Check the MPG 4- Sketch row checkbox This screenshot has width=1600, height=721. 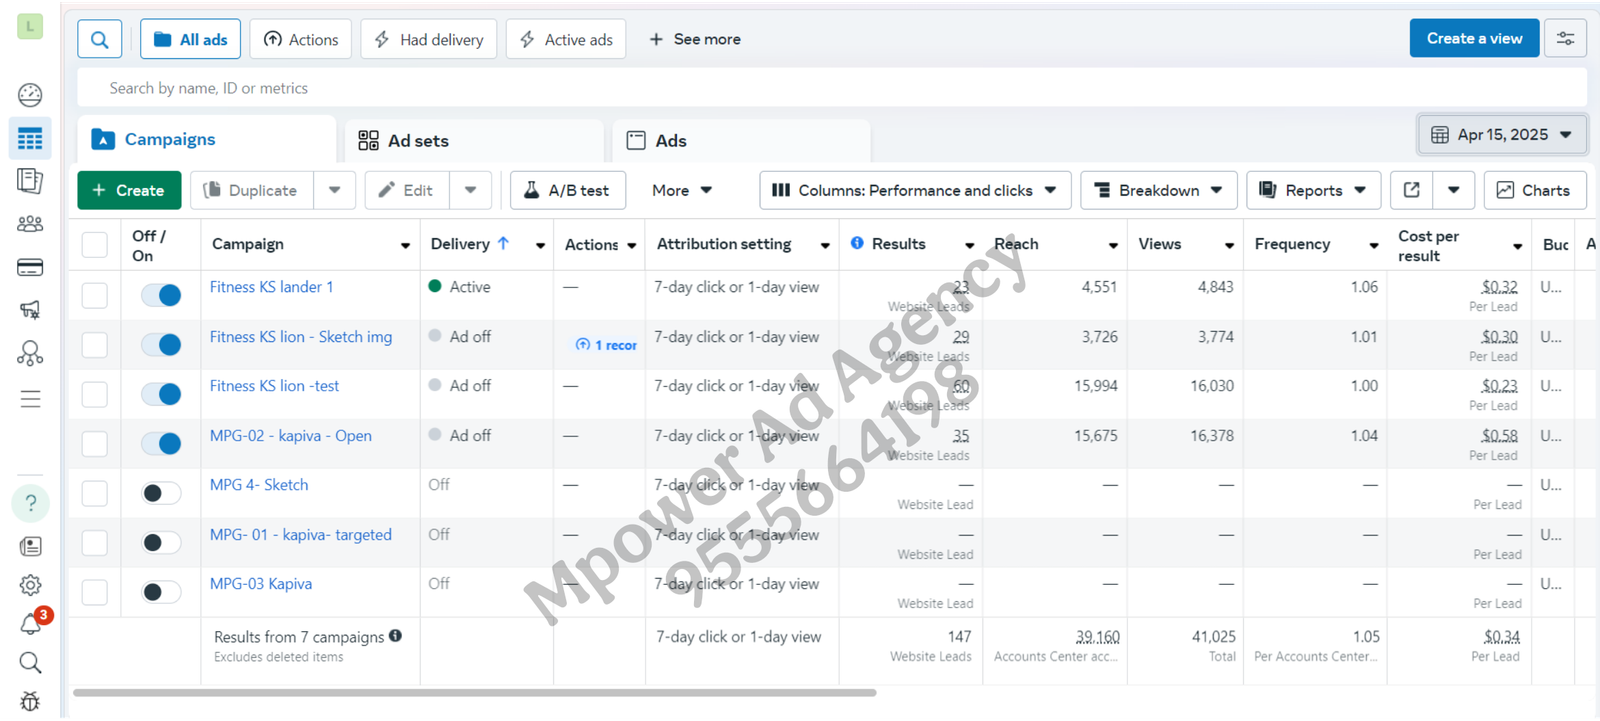pos(94,493)
